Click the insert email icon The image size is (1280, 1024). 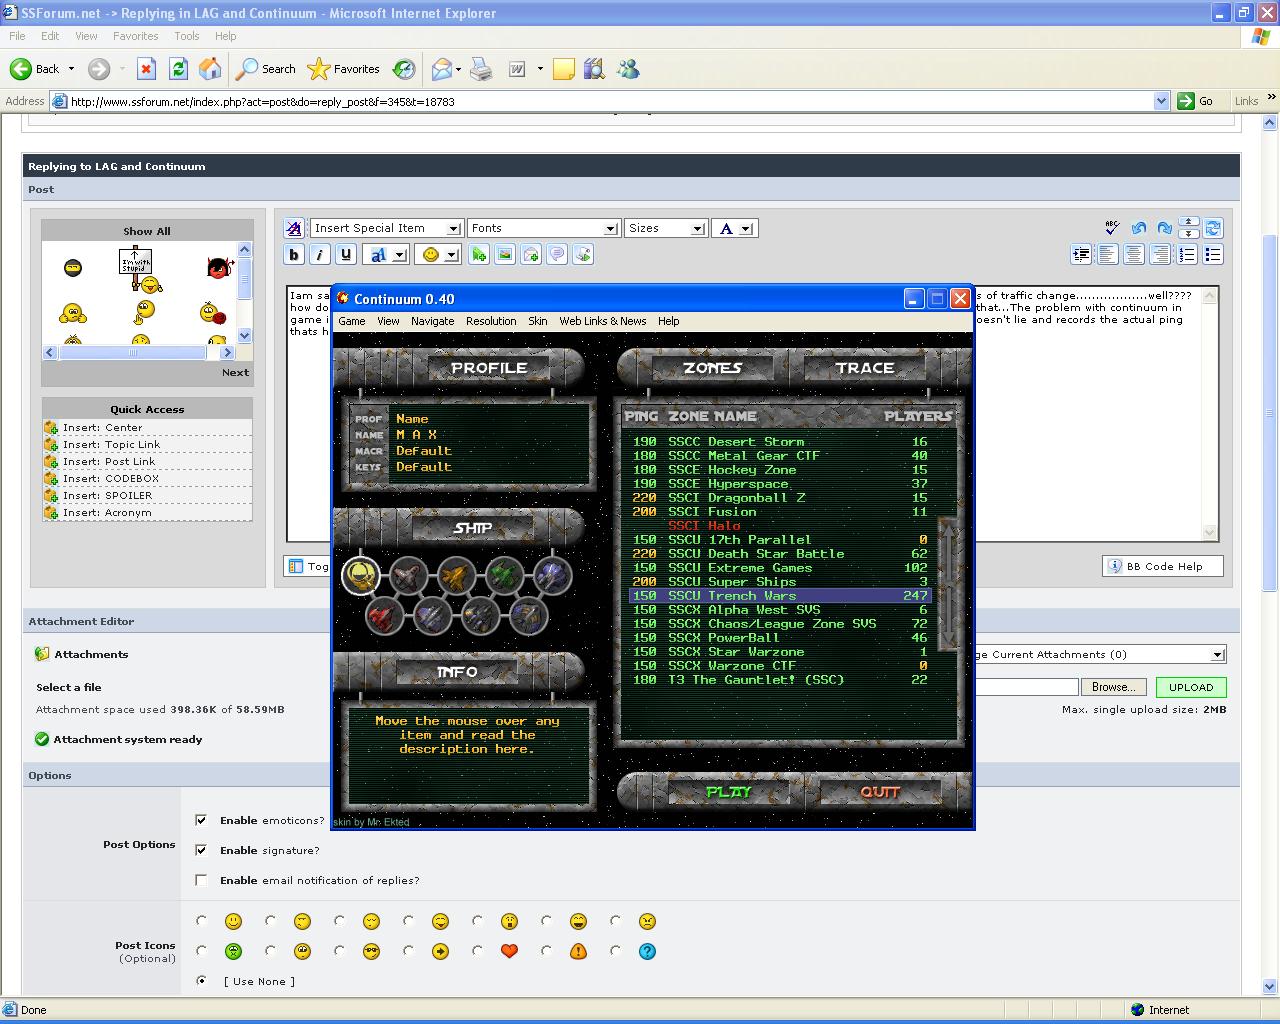pyautogui.click(x=531, y=255)
